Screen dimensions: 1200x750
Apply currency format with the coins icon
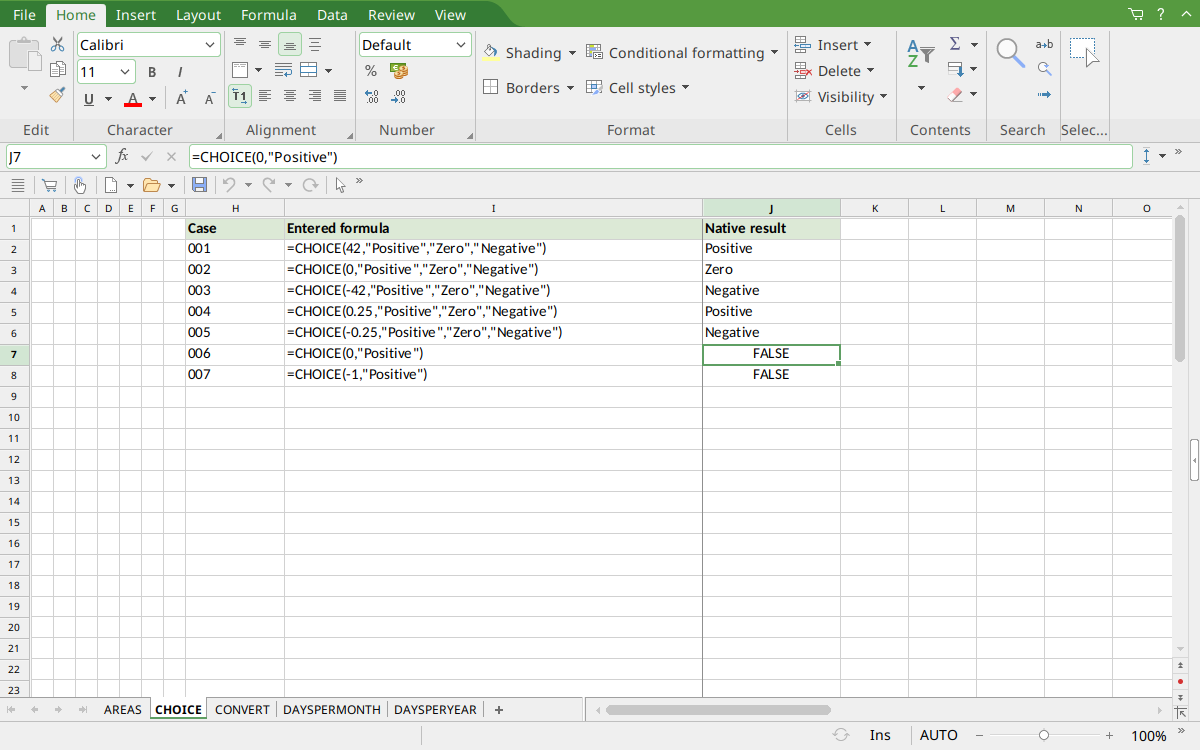(x=399, y=71)
